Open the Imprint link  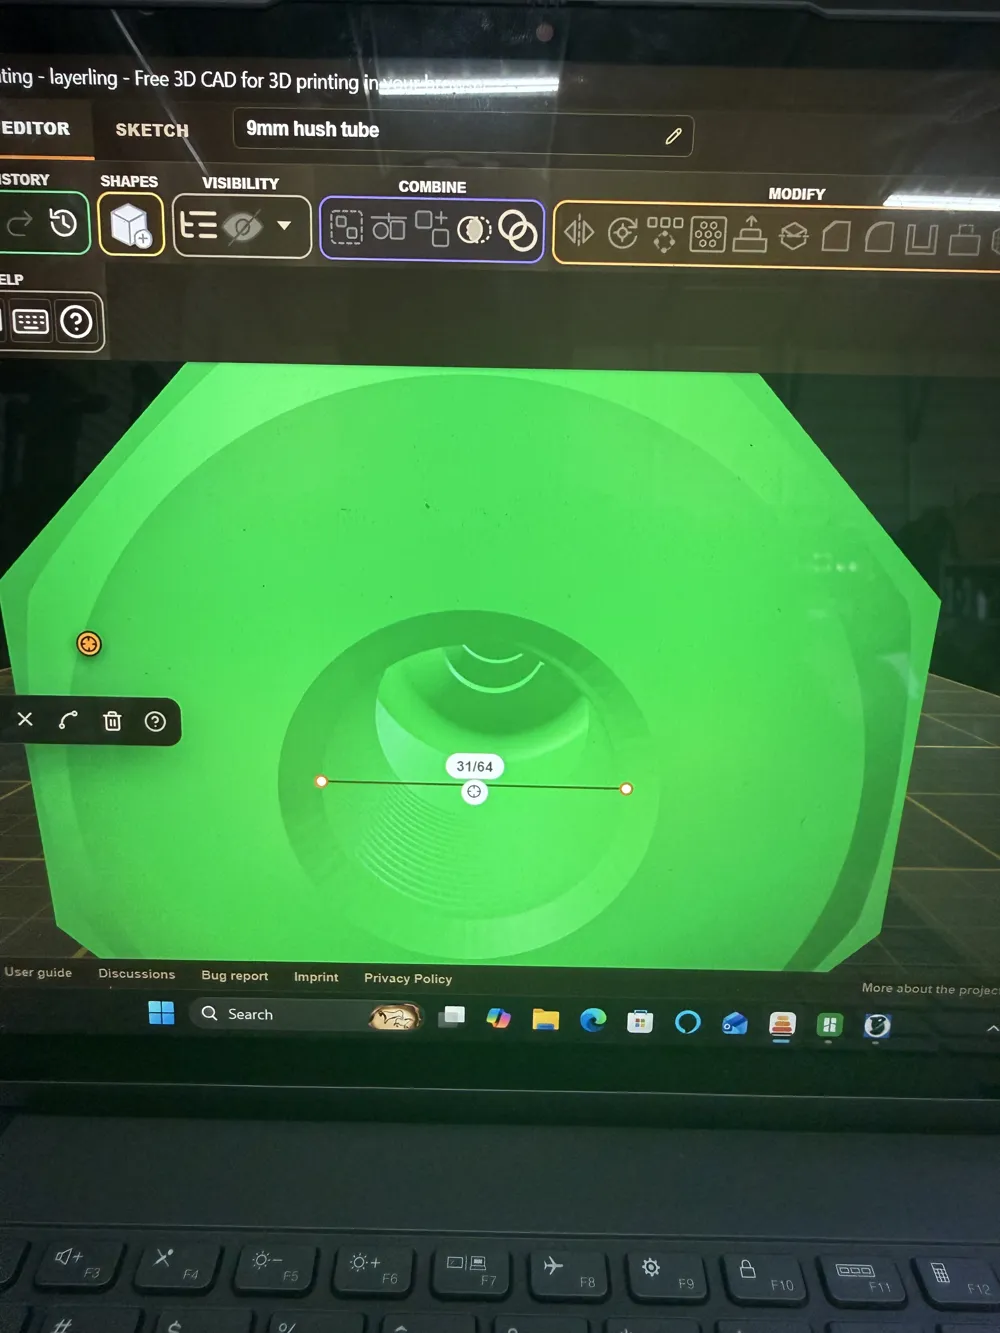[316, 977]
